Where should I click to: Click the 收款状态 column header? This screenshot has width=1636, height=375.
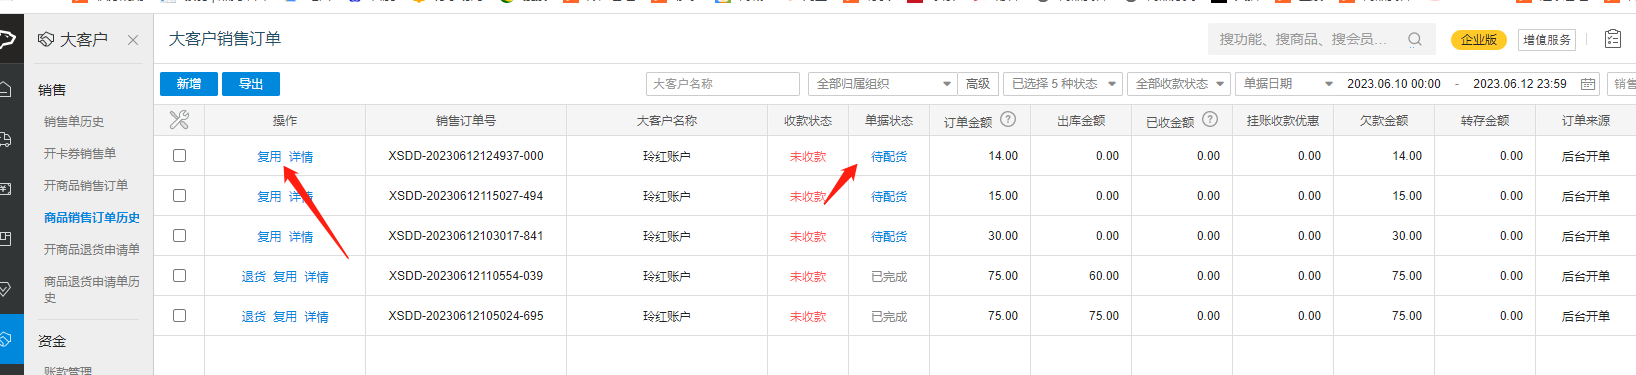pos(808,121)
